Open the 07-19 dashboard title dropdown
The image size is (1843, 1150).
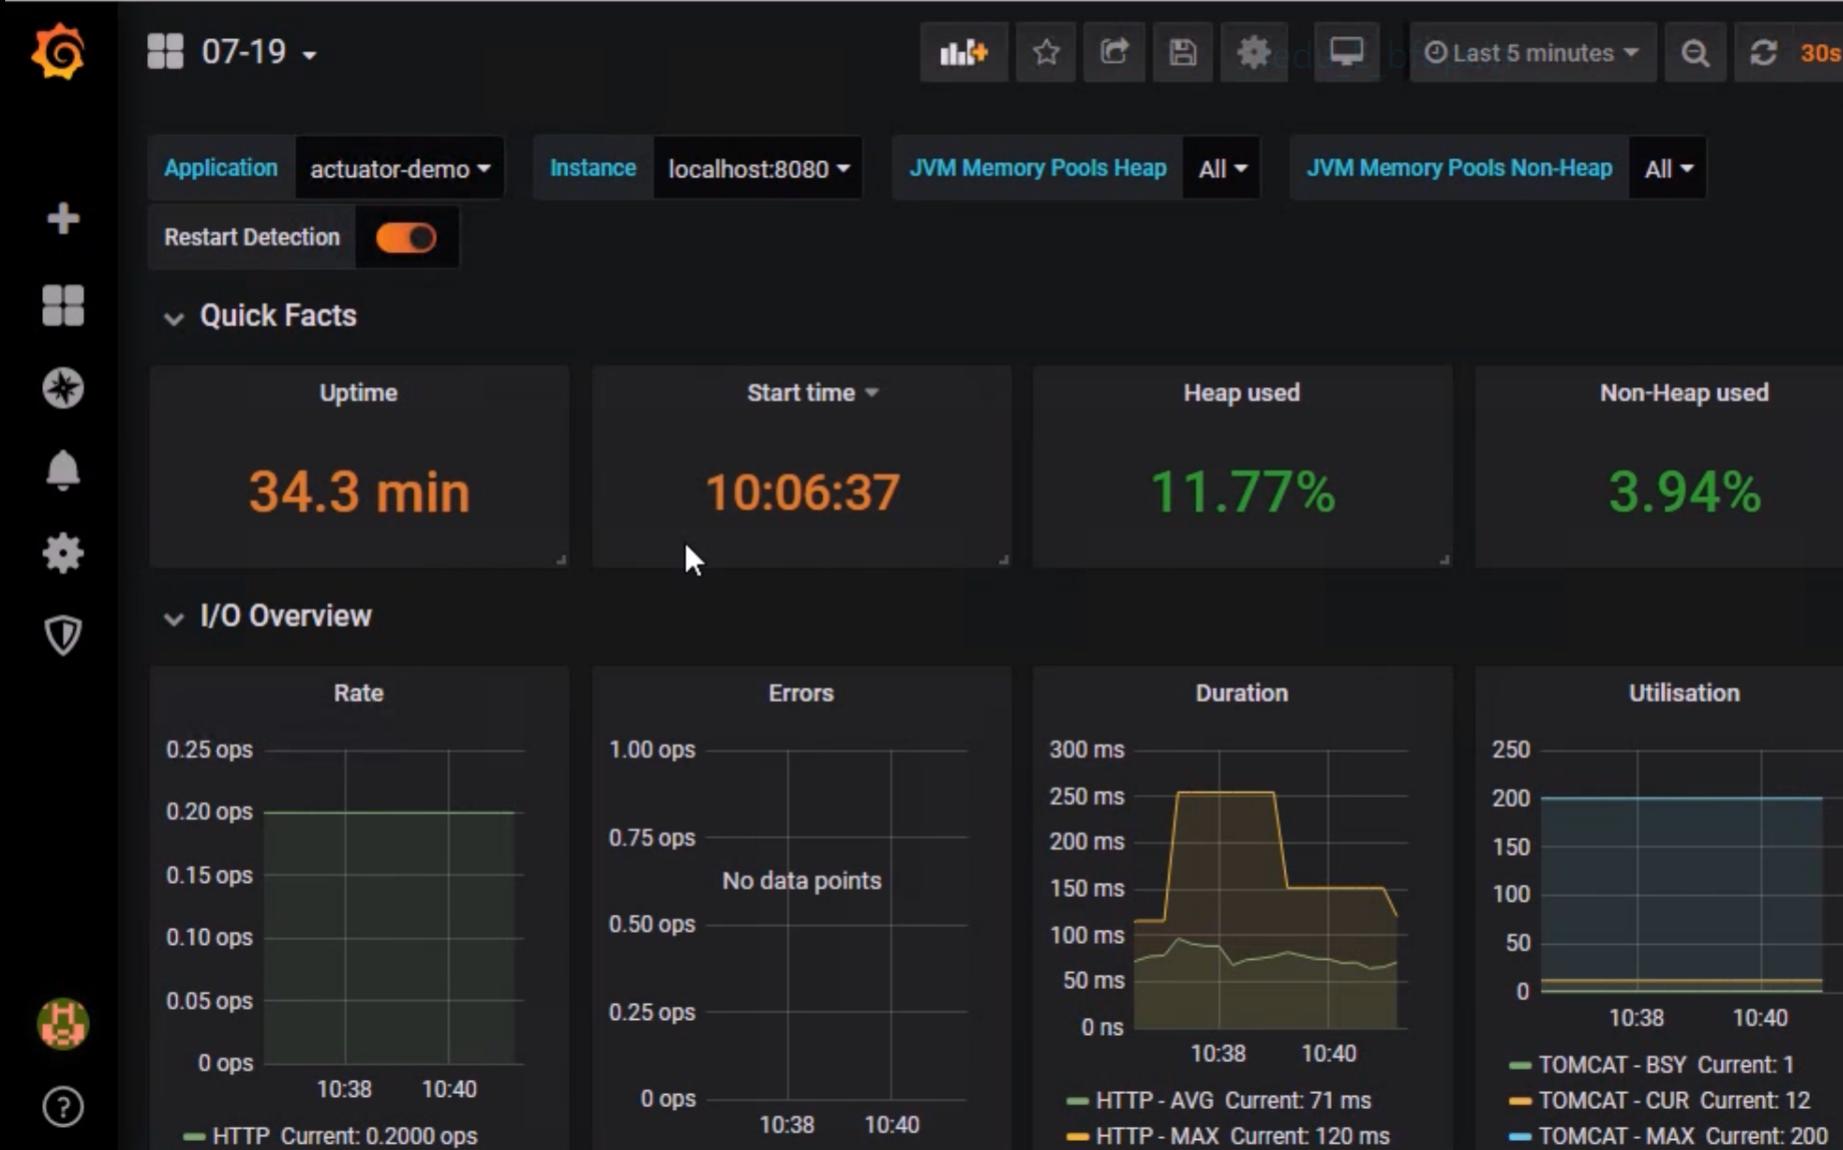pos(259,52)
